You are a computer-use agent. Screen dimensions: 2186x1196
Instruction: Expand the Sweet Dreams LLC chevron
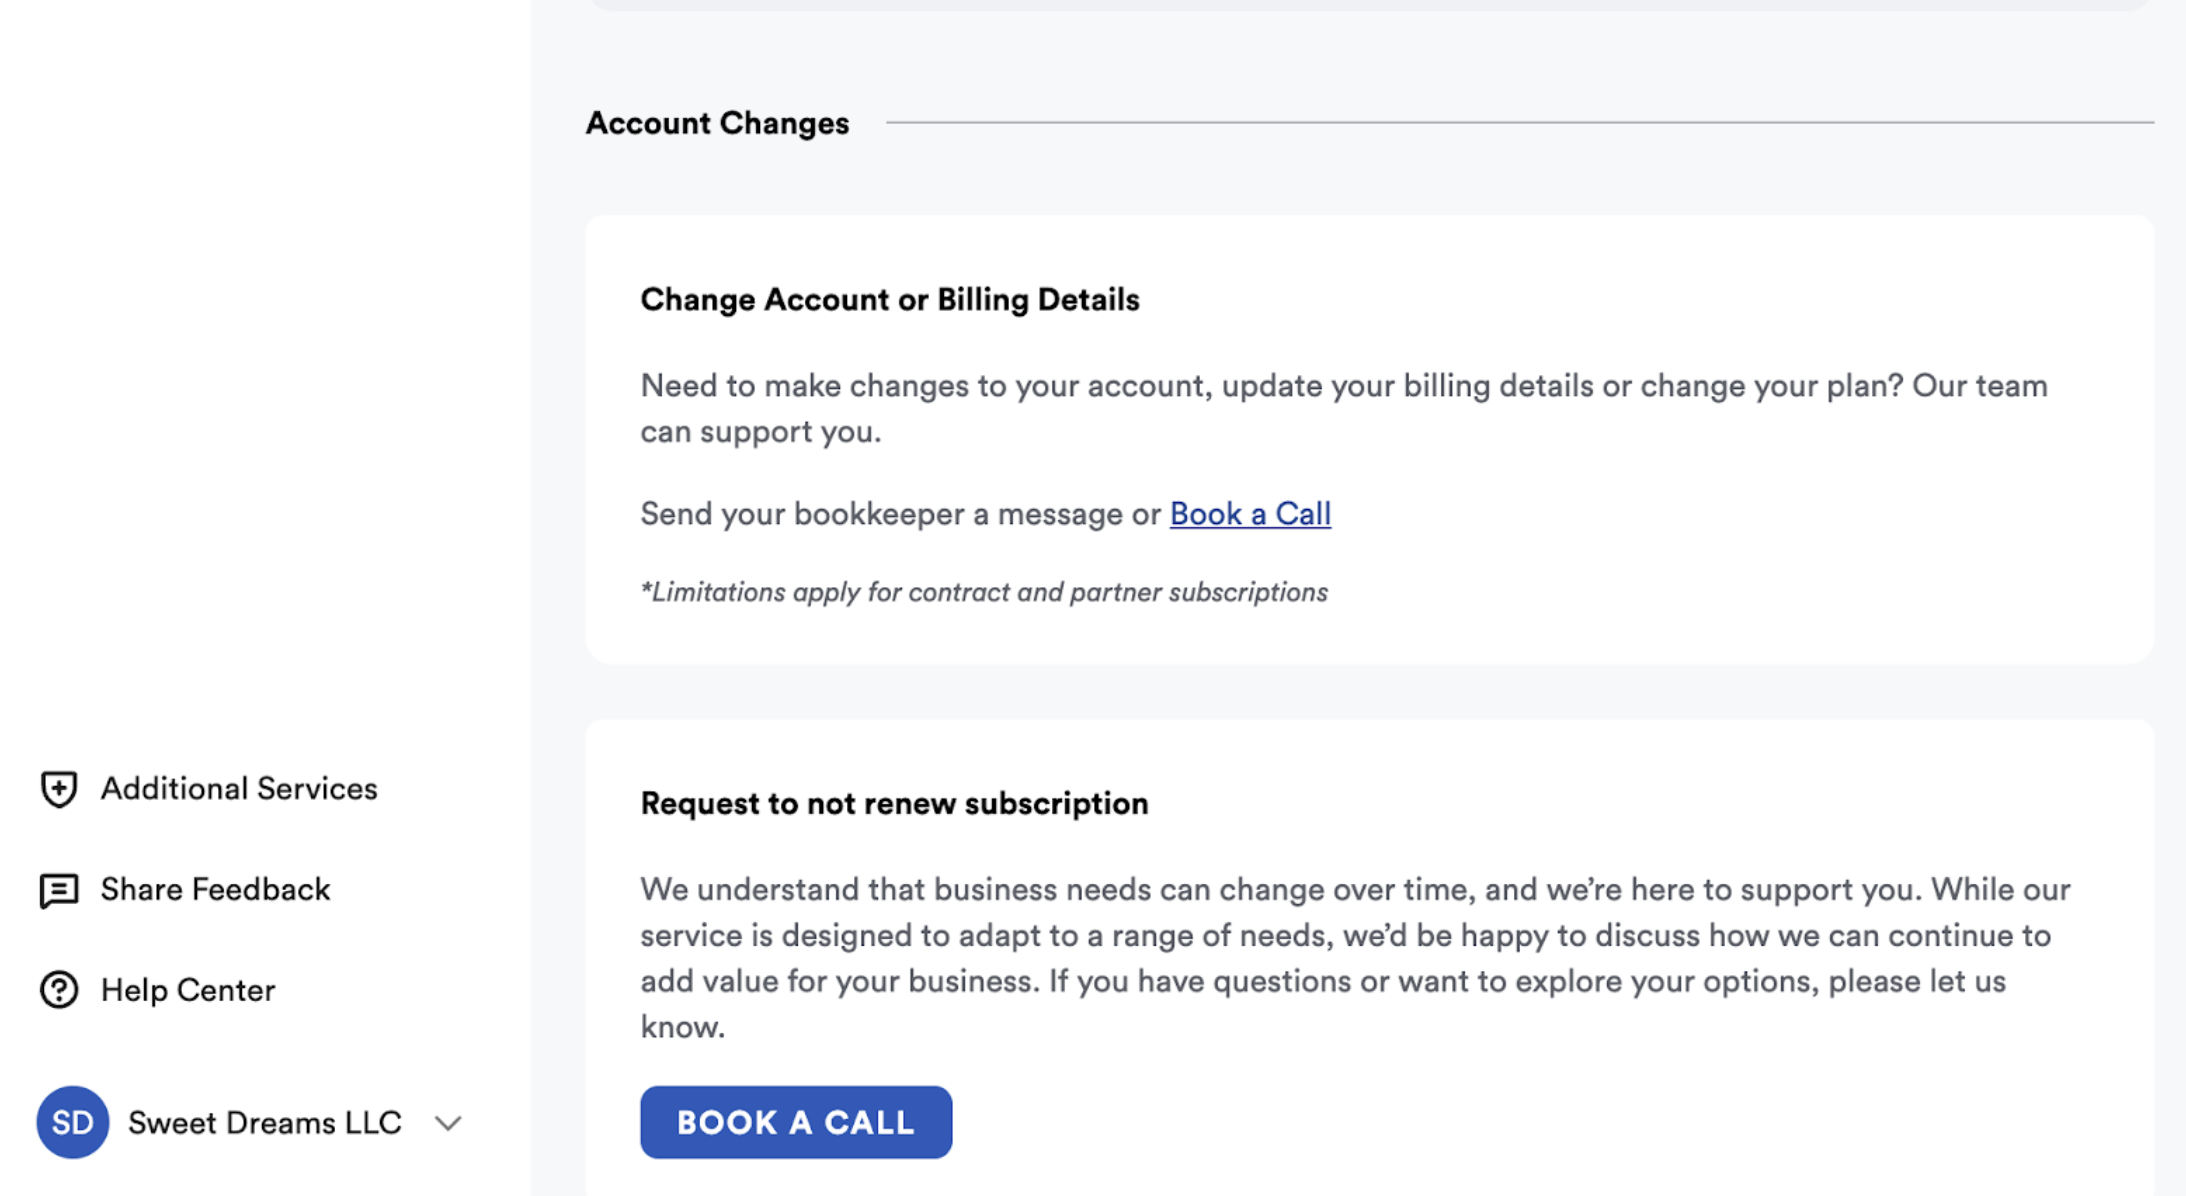click(x=448, y=1123)
